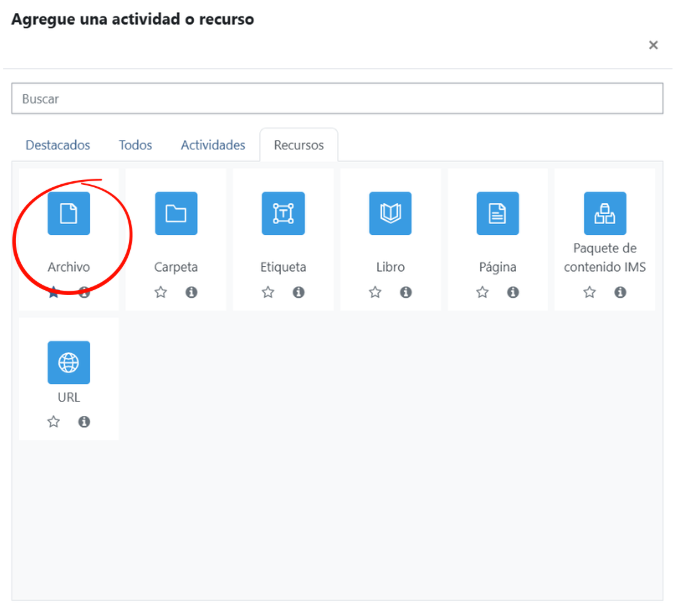676x613 pixels.
Task: Switch to the Destacados tab
Action: tap(58, 145)
